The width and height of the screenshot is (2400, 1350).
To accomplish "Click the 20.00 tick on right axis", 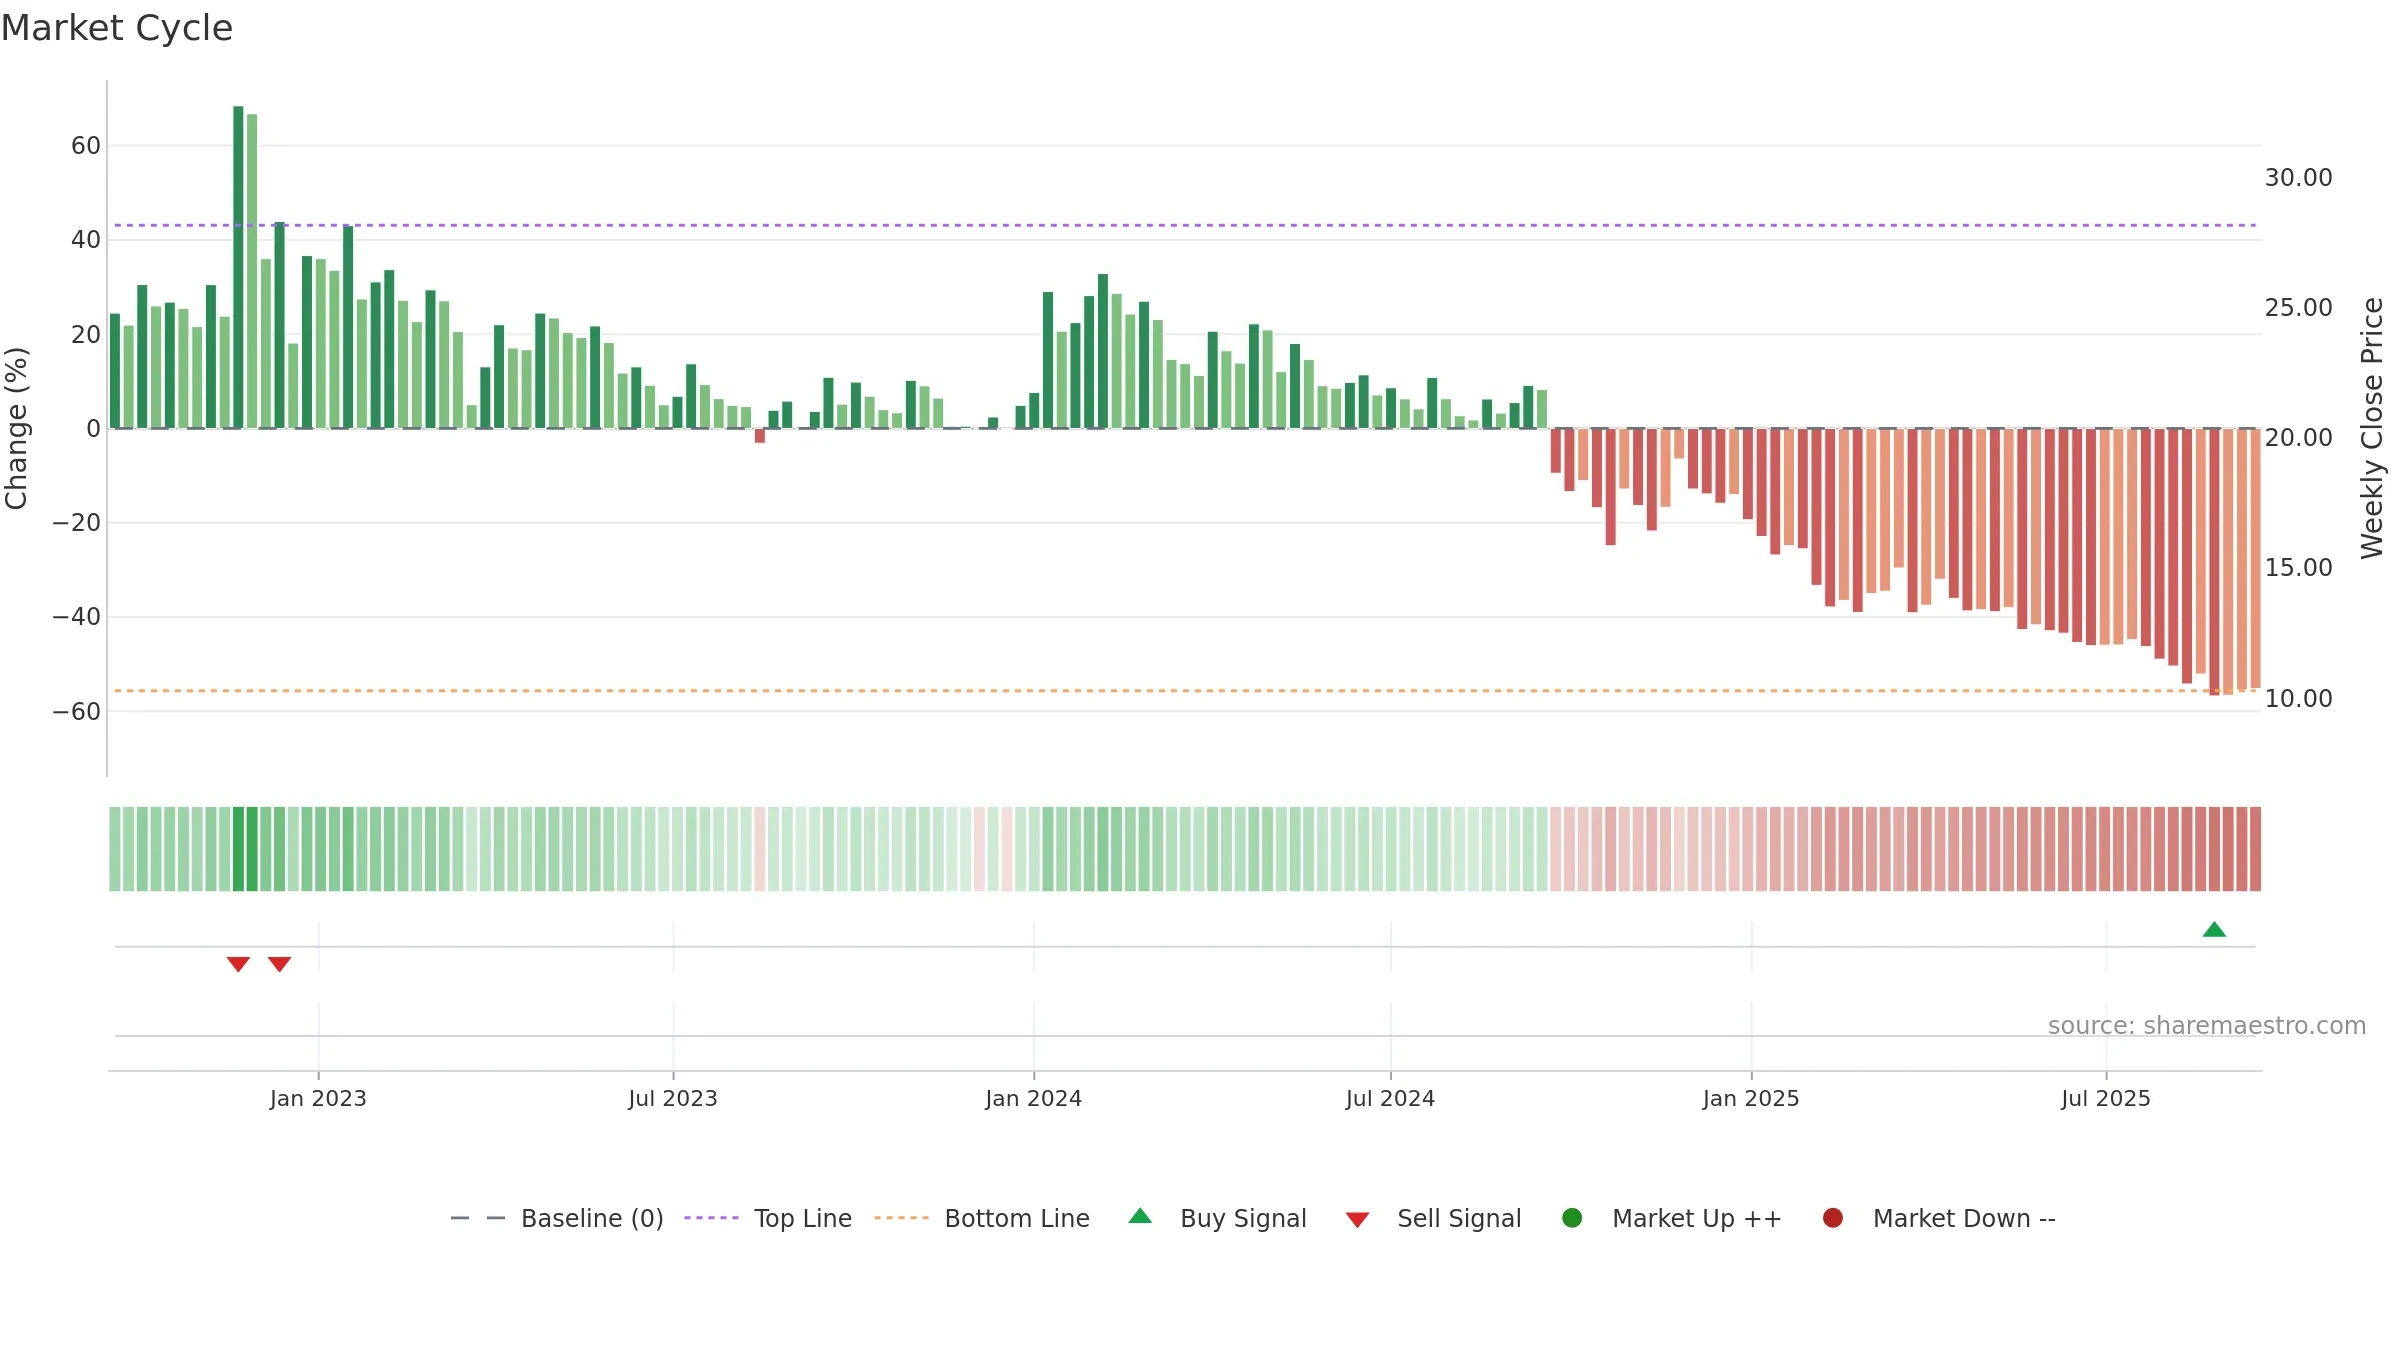I will click(x=2298, y=438).
